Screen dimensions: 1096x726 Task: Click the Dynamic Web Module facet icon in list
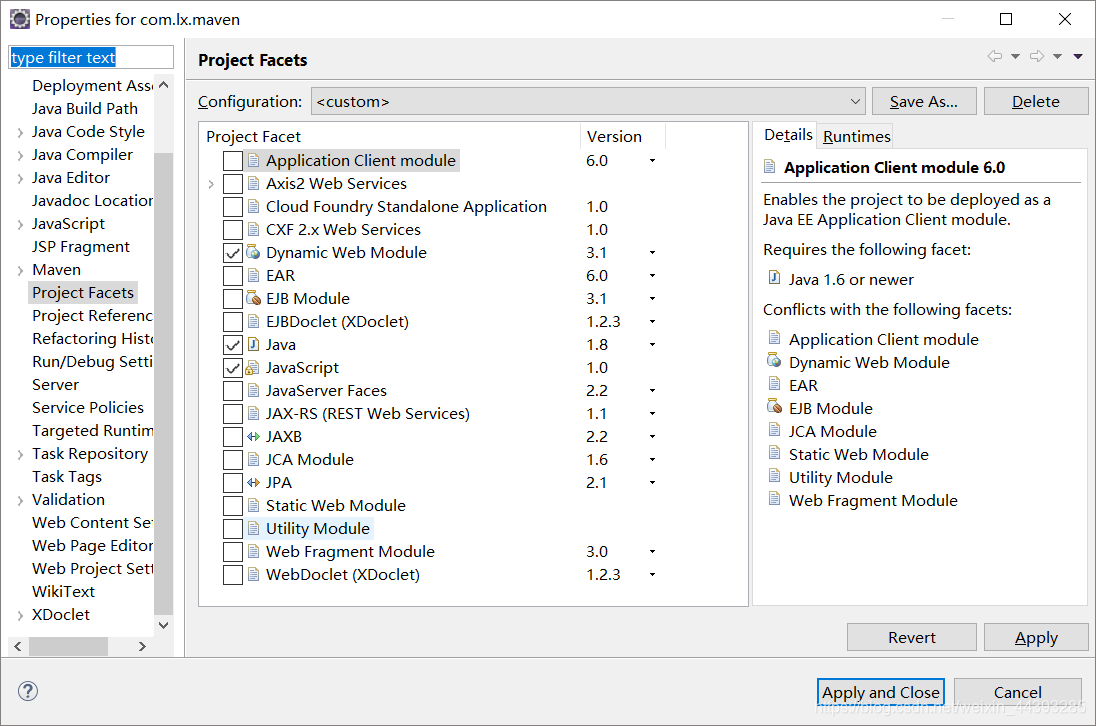pyautogui.click(x=253, y=252)
